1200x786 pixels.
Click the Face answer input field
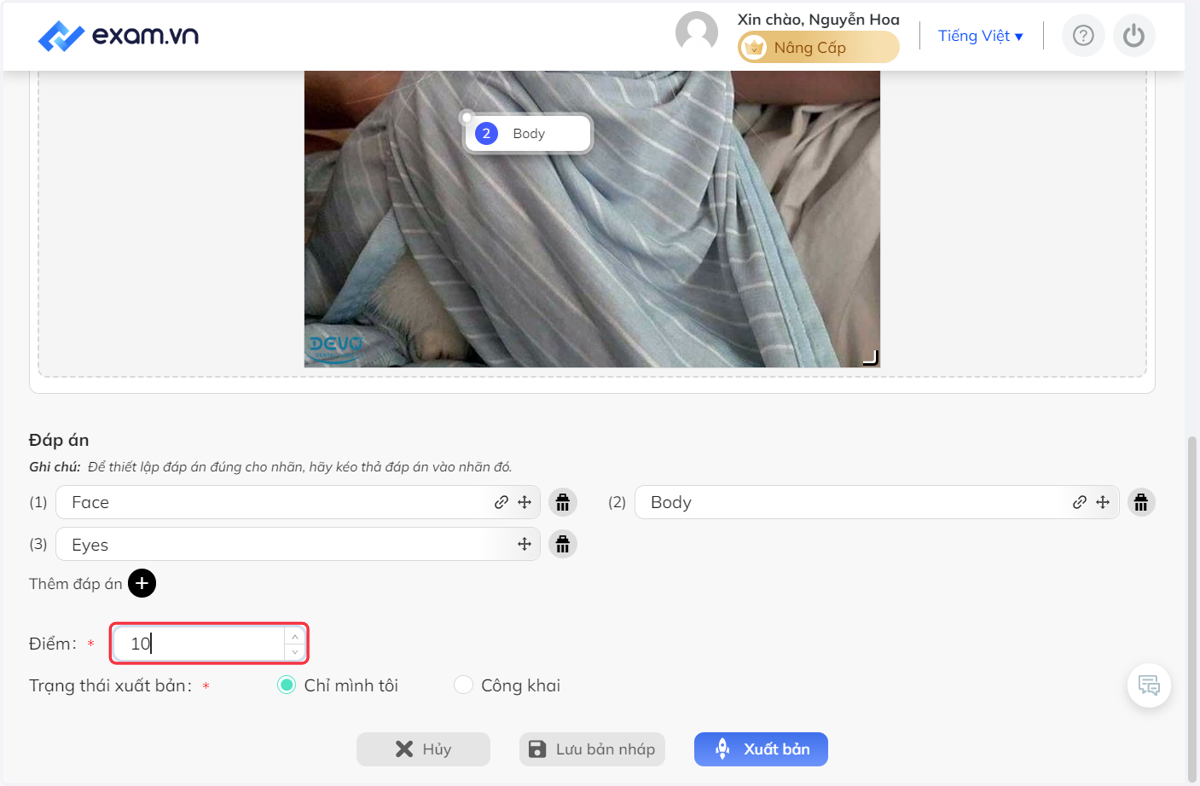(297, 502)
